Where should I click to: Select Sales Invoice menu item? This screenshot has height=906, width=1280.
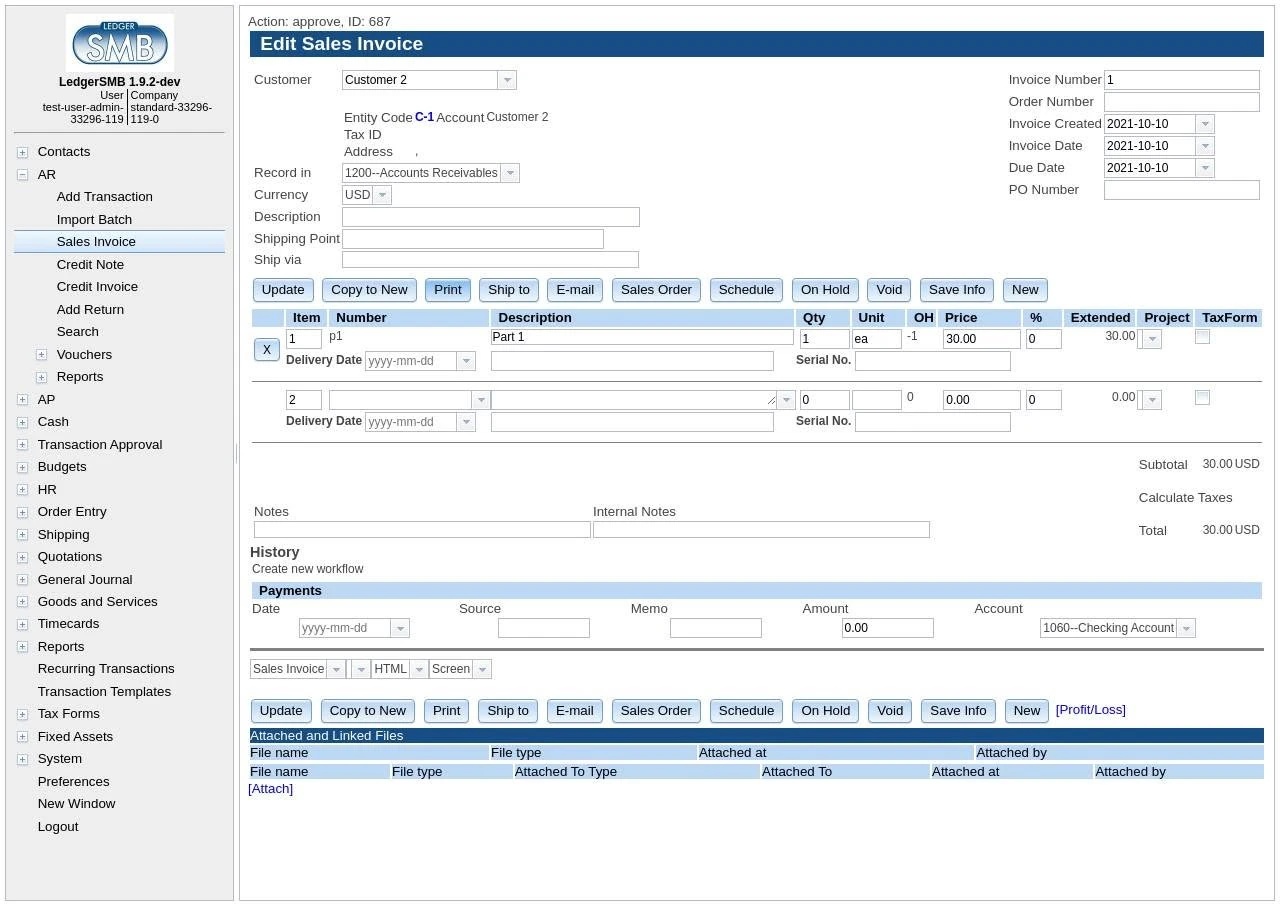coord(96,242)
